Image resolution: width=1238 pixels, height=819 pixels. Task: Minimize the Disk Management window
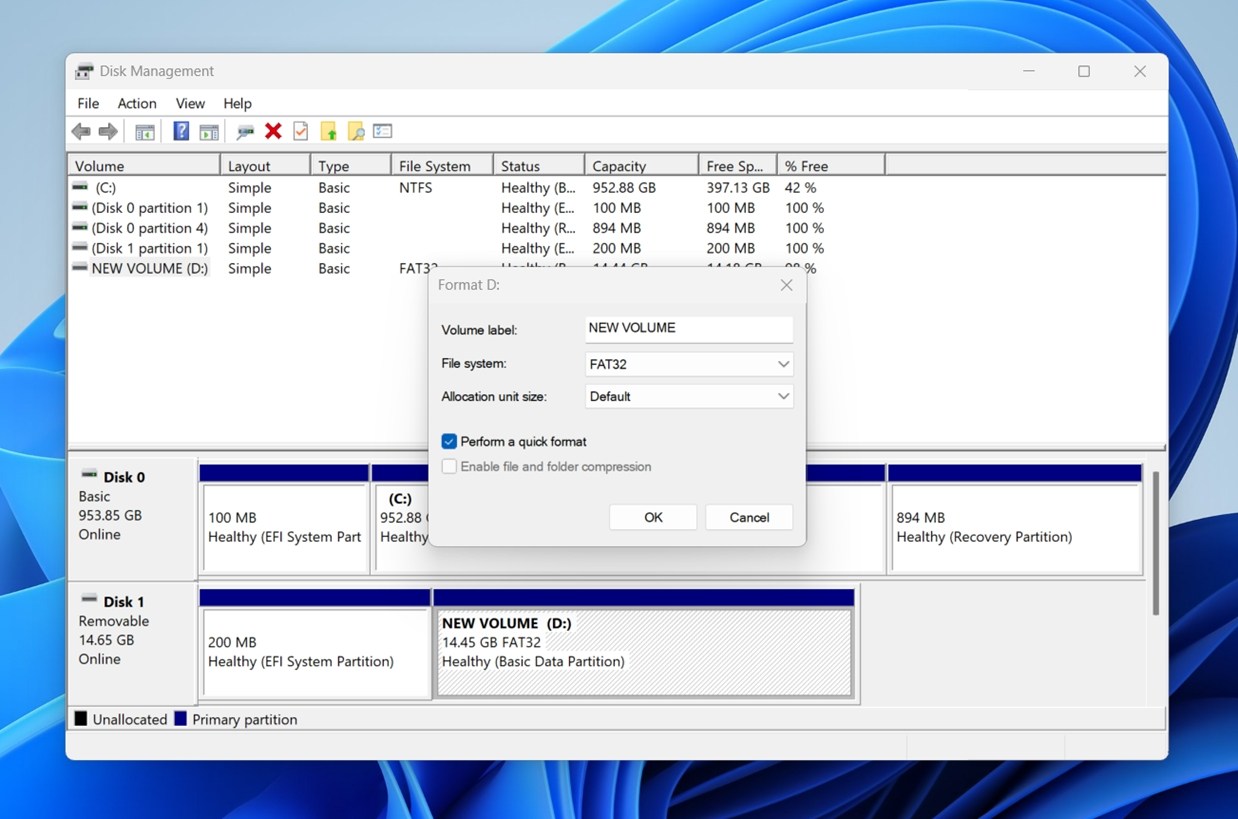[x=1028, y=71]
